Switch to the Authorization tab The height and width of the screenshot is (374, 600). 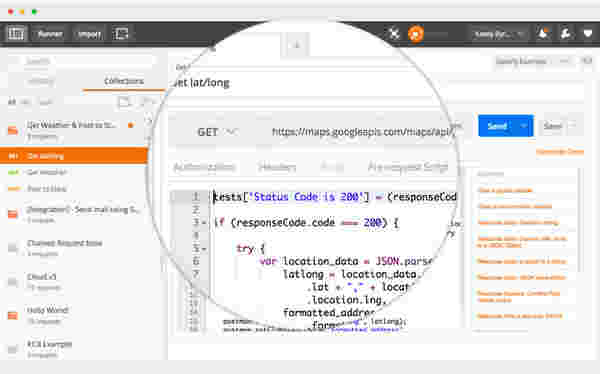(x=204, y=167)
